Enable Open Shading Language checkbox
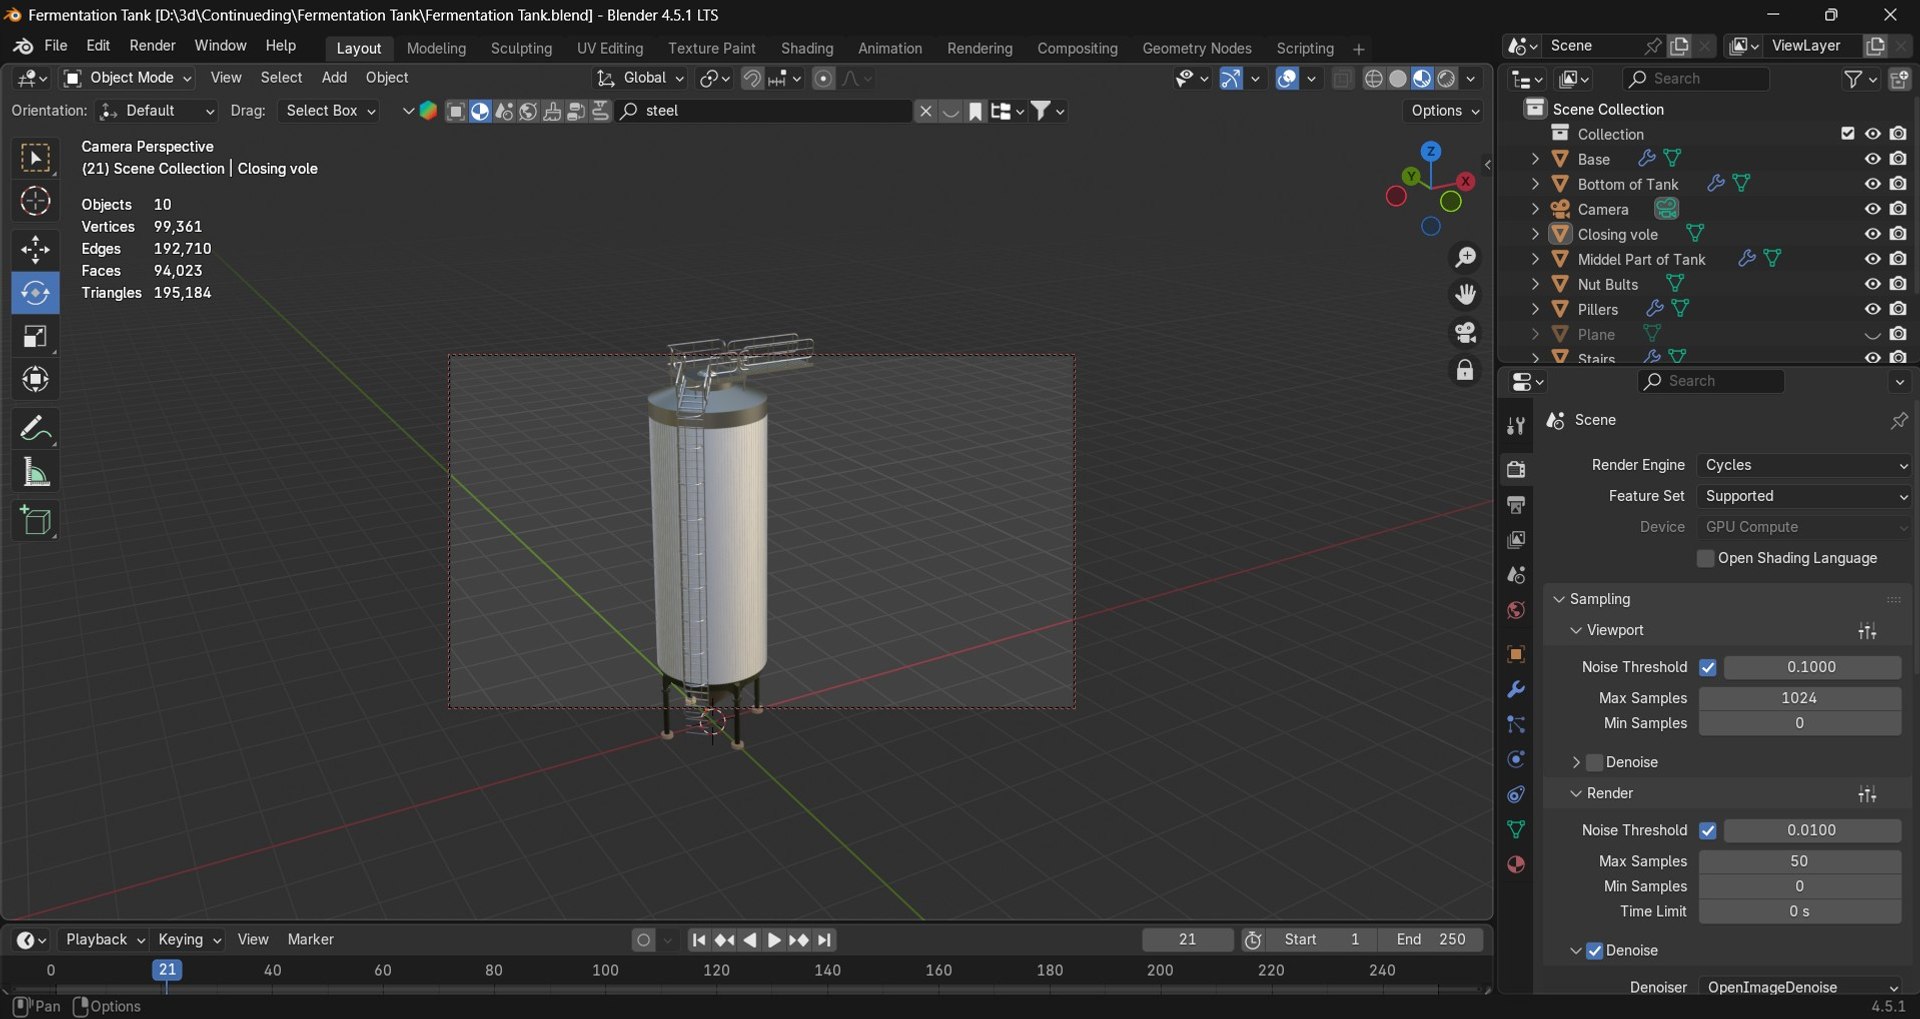Screen dimensions: 1920x1019 click(x=1706, y=558)
